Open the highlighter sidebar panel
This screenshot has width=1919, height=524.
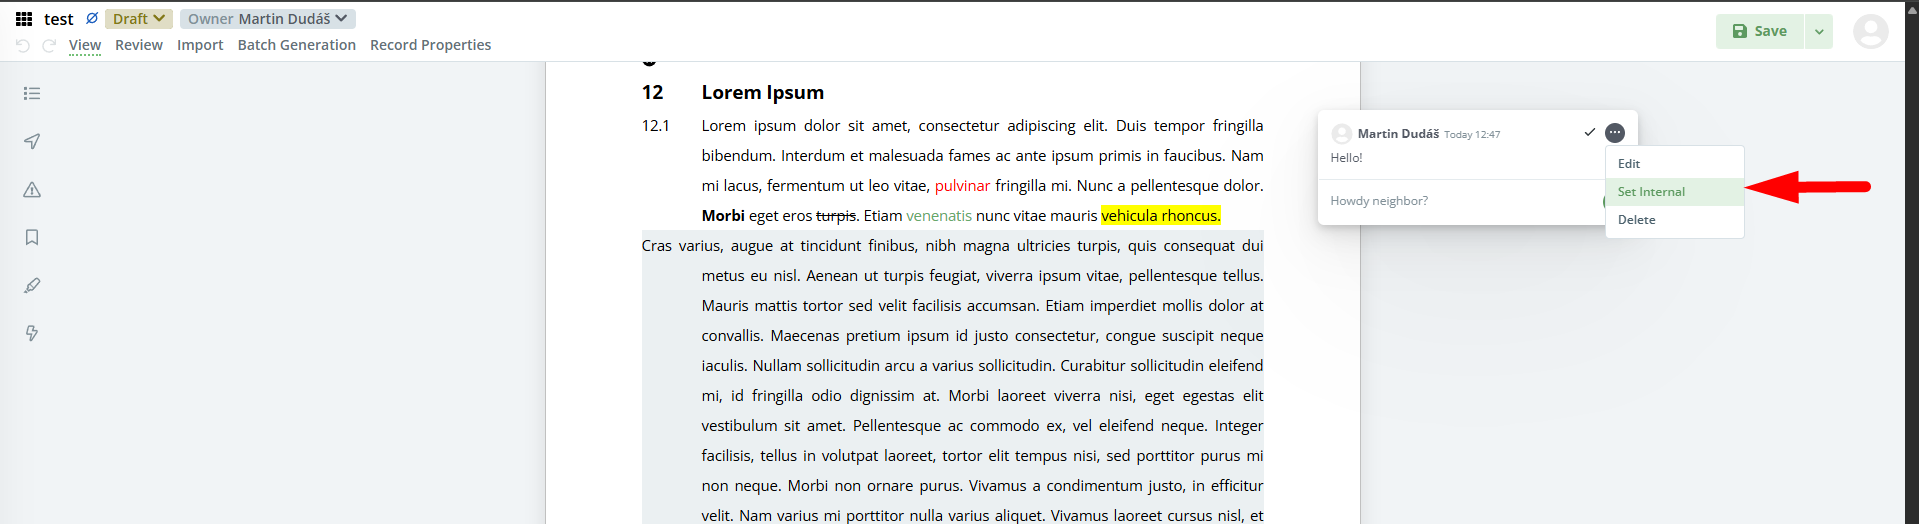[x=32, y=286]
